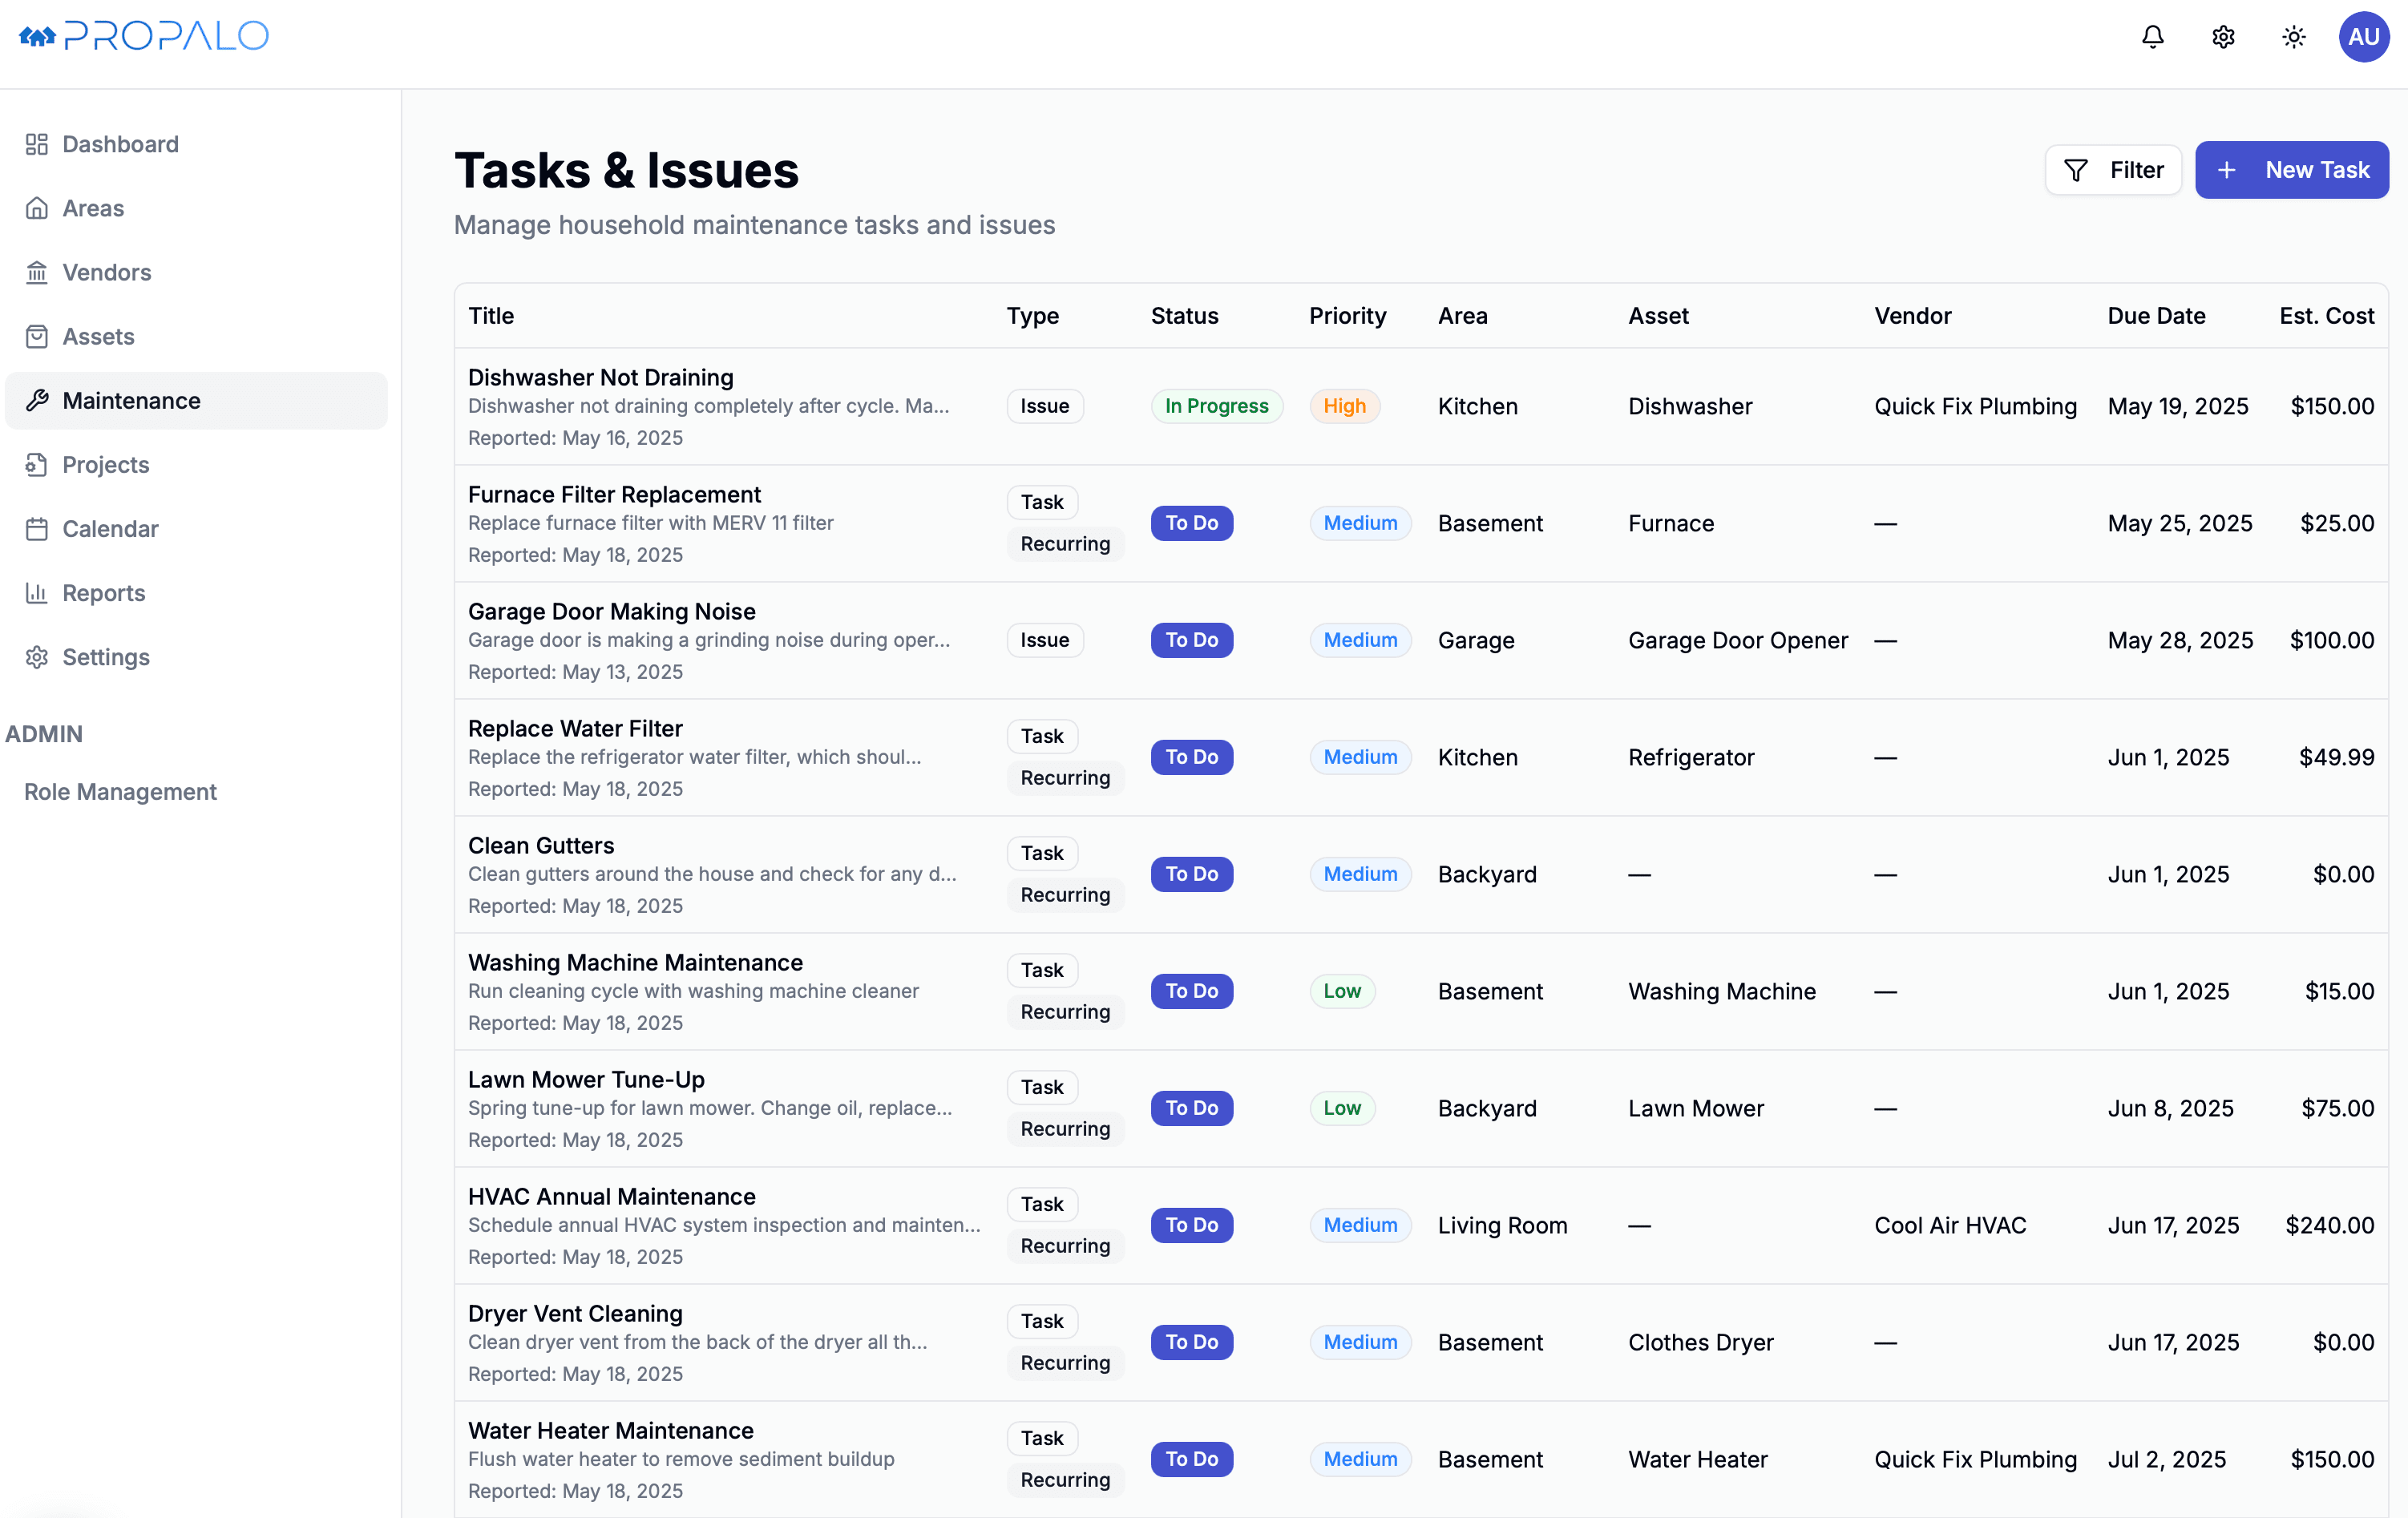Click the Assets box icon in sidebar

point(37,336)
